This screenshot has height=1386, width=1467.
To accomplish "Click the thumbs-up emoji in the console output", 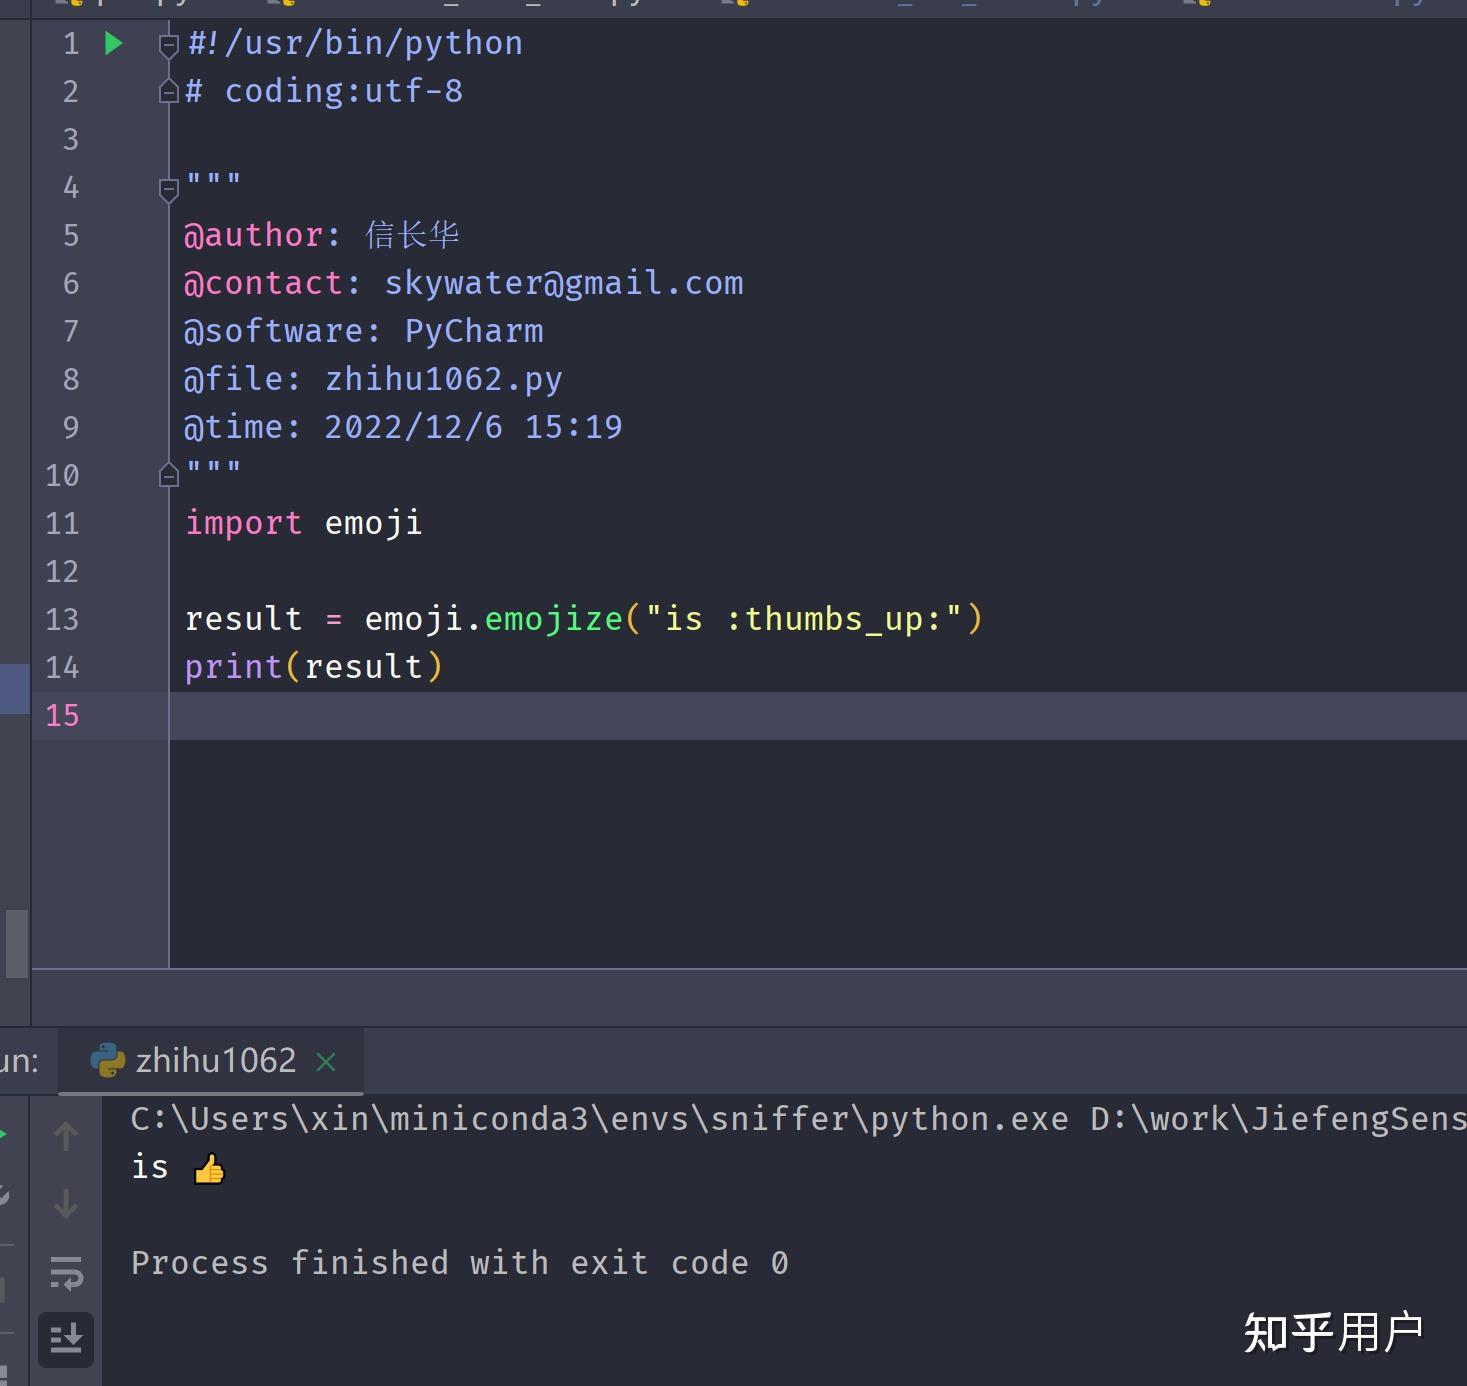I will click(210, 1167).
